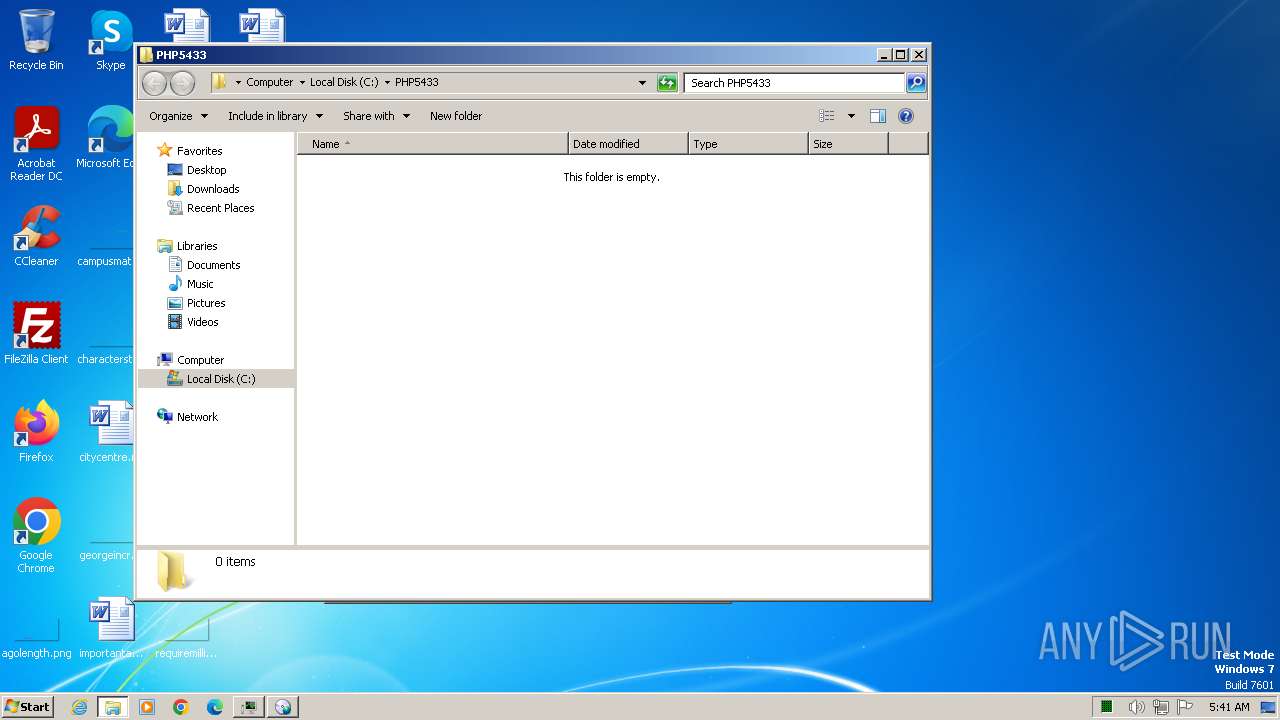Click the Start button

point(28,706)
